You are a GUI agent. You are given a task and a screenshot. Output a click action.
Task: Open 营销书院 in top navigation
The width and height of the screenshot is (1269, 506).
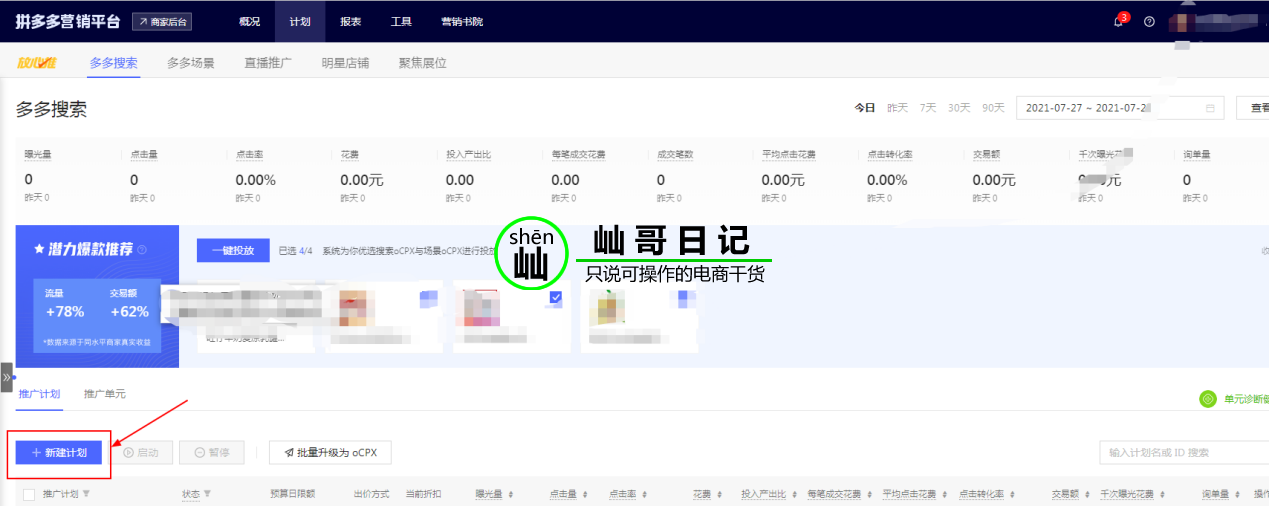462,21
